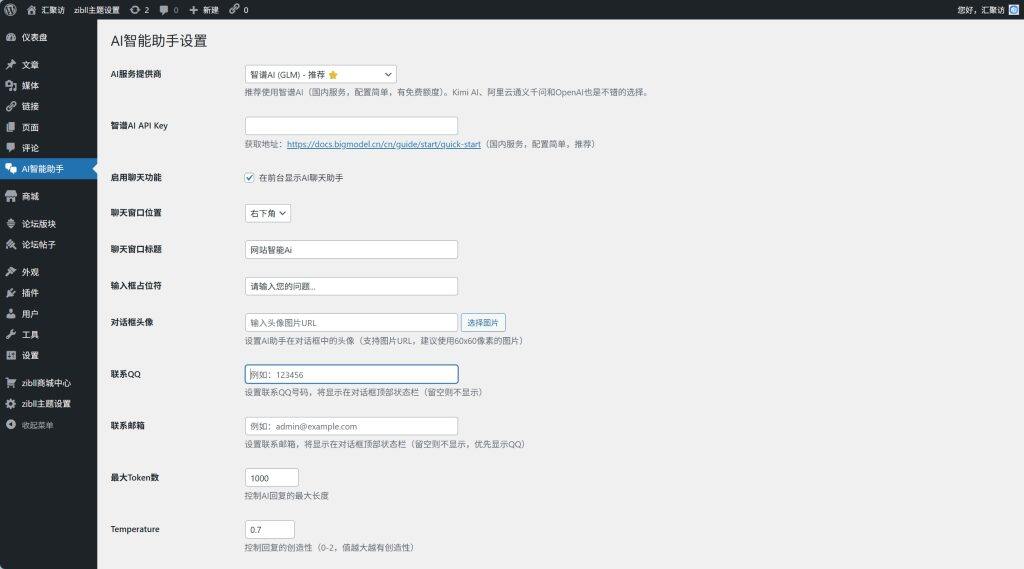Click the 选择图片 button
The height and width of the screenshot is (569, 1024).
(483, 323)
